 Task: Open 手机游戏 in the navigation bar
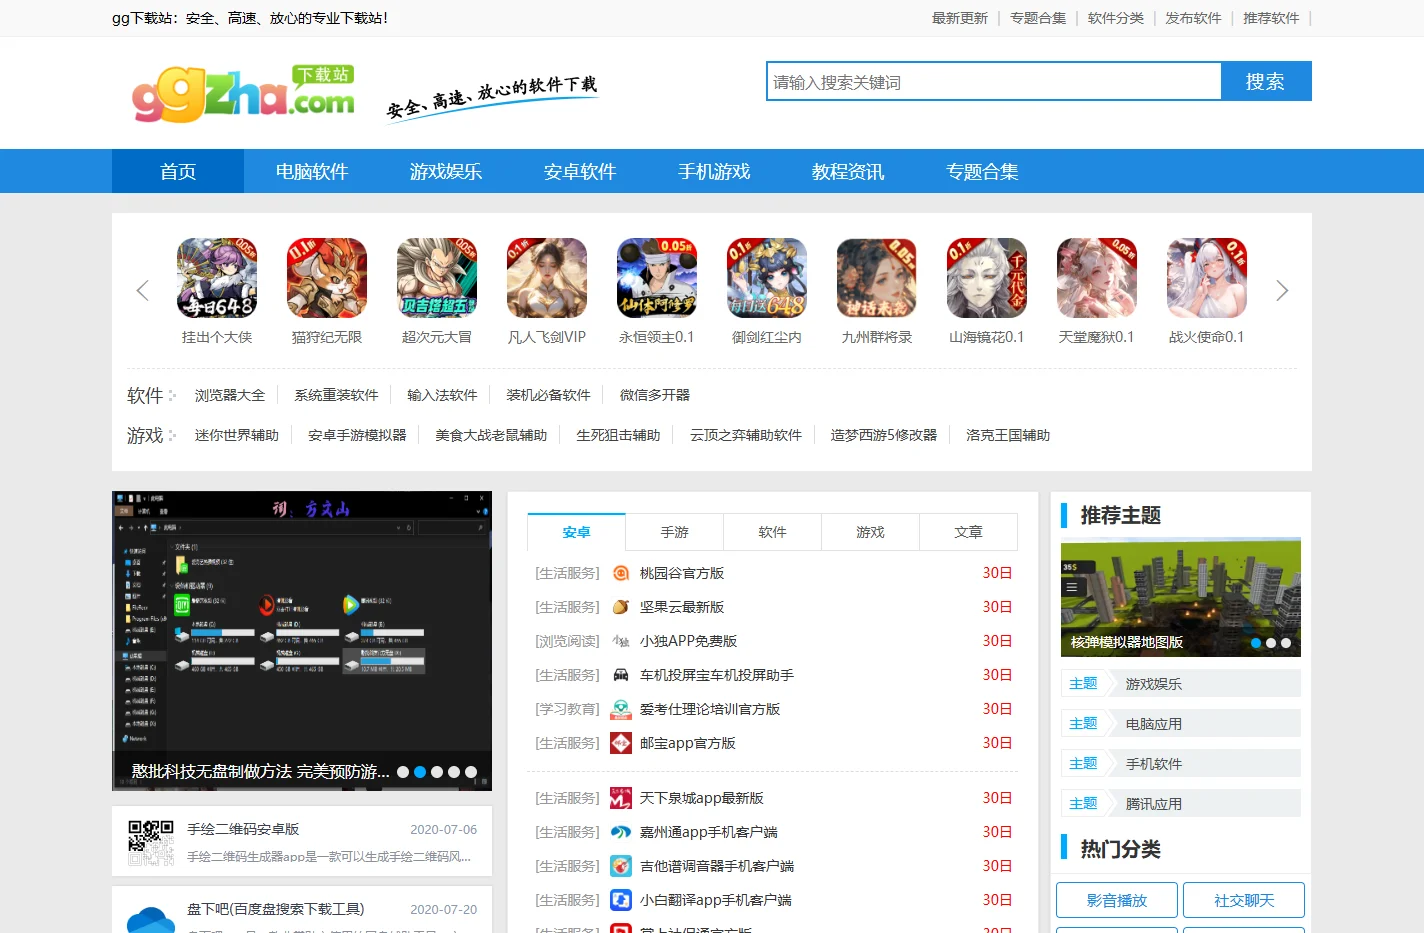tap(714, 171)
